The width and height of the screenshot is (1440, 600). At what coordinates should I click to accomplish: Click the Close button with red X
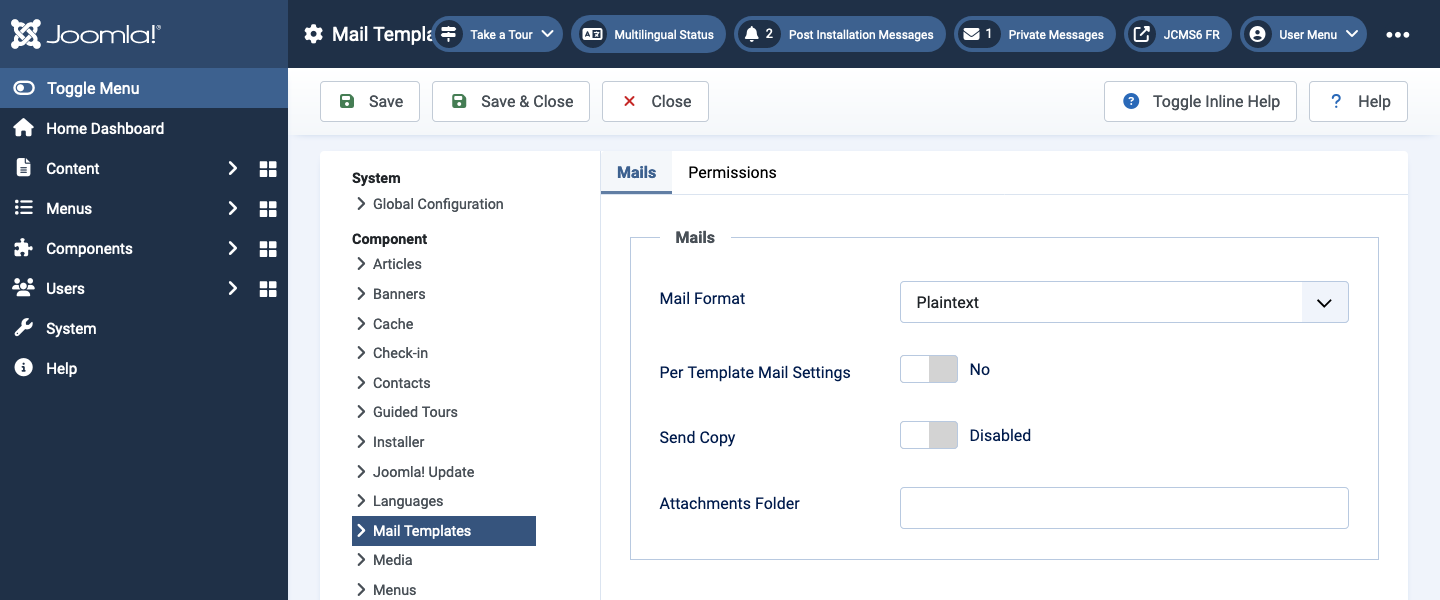[655, 101]
